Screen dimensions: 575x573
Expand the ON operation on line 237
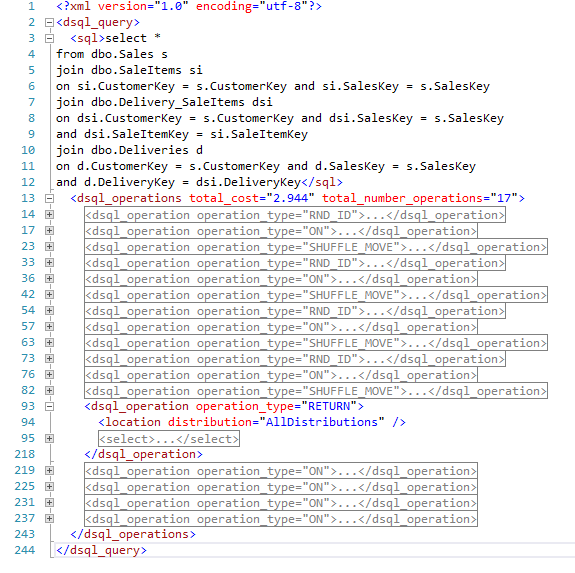tap(49, 519)
